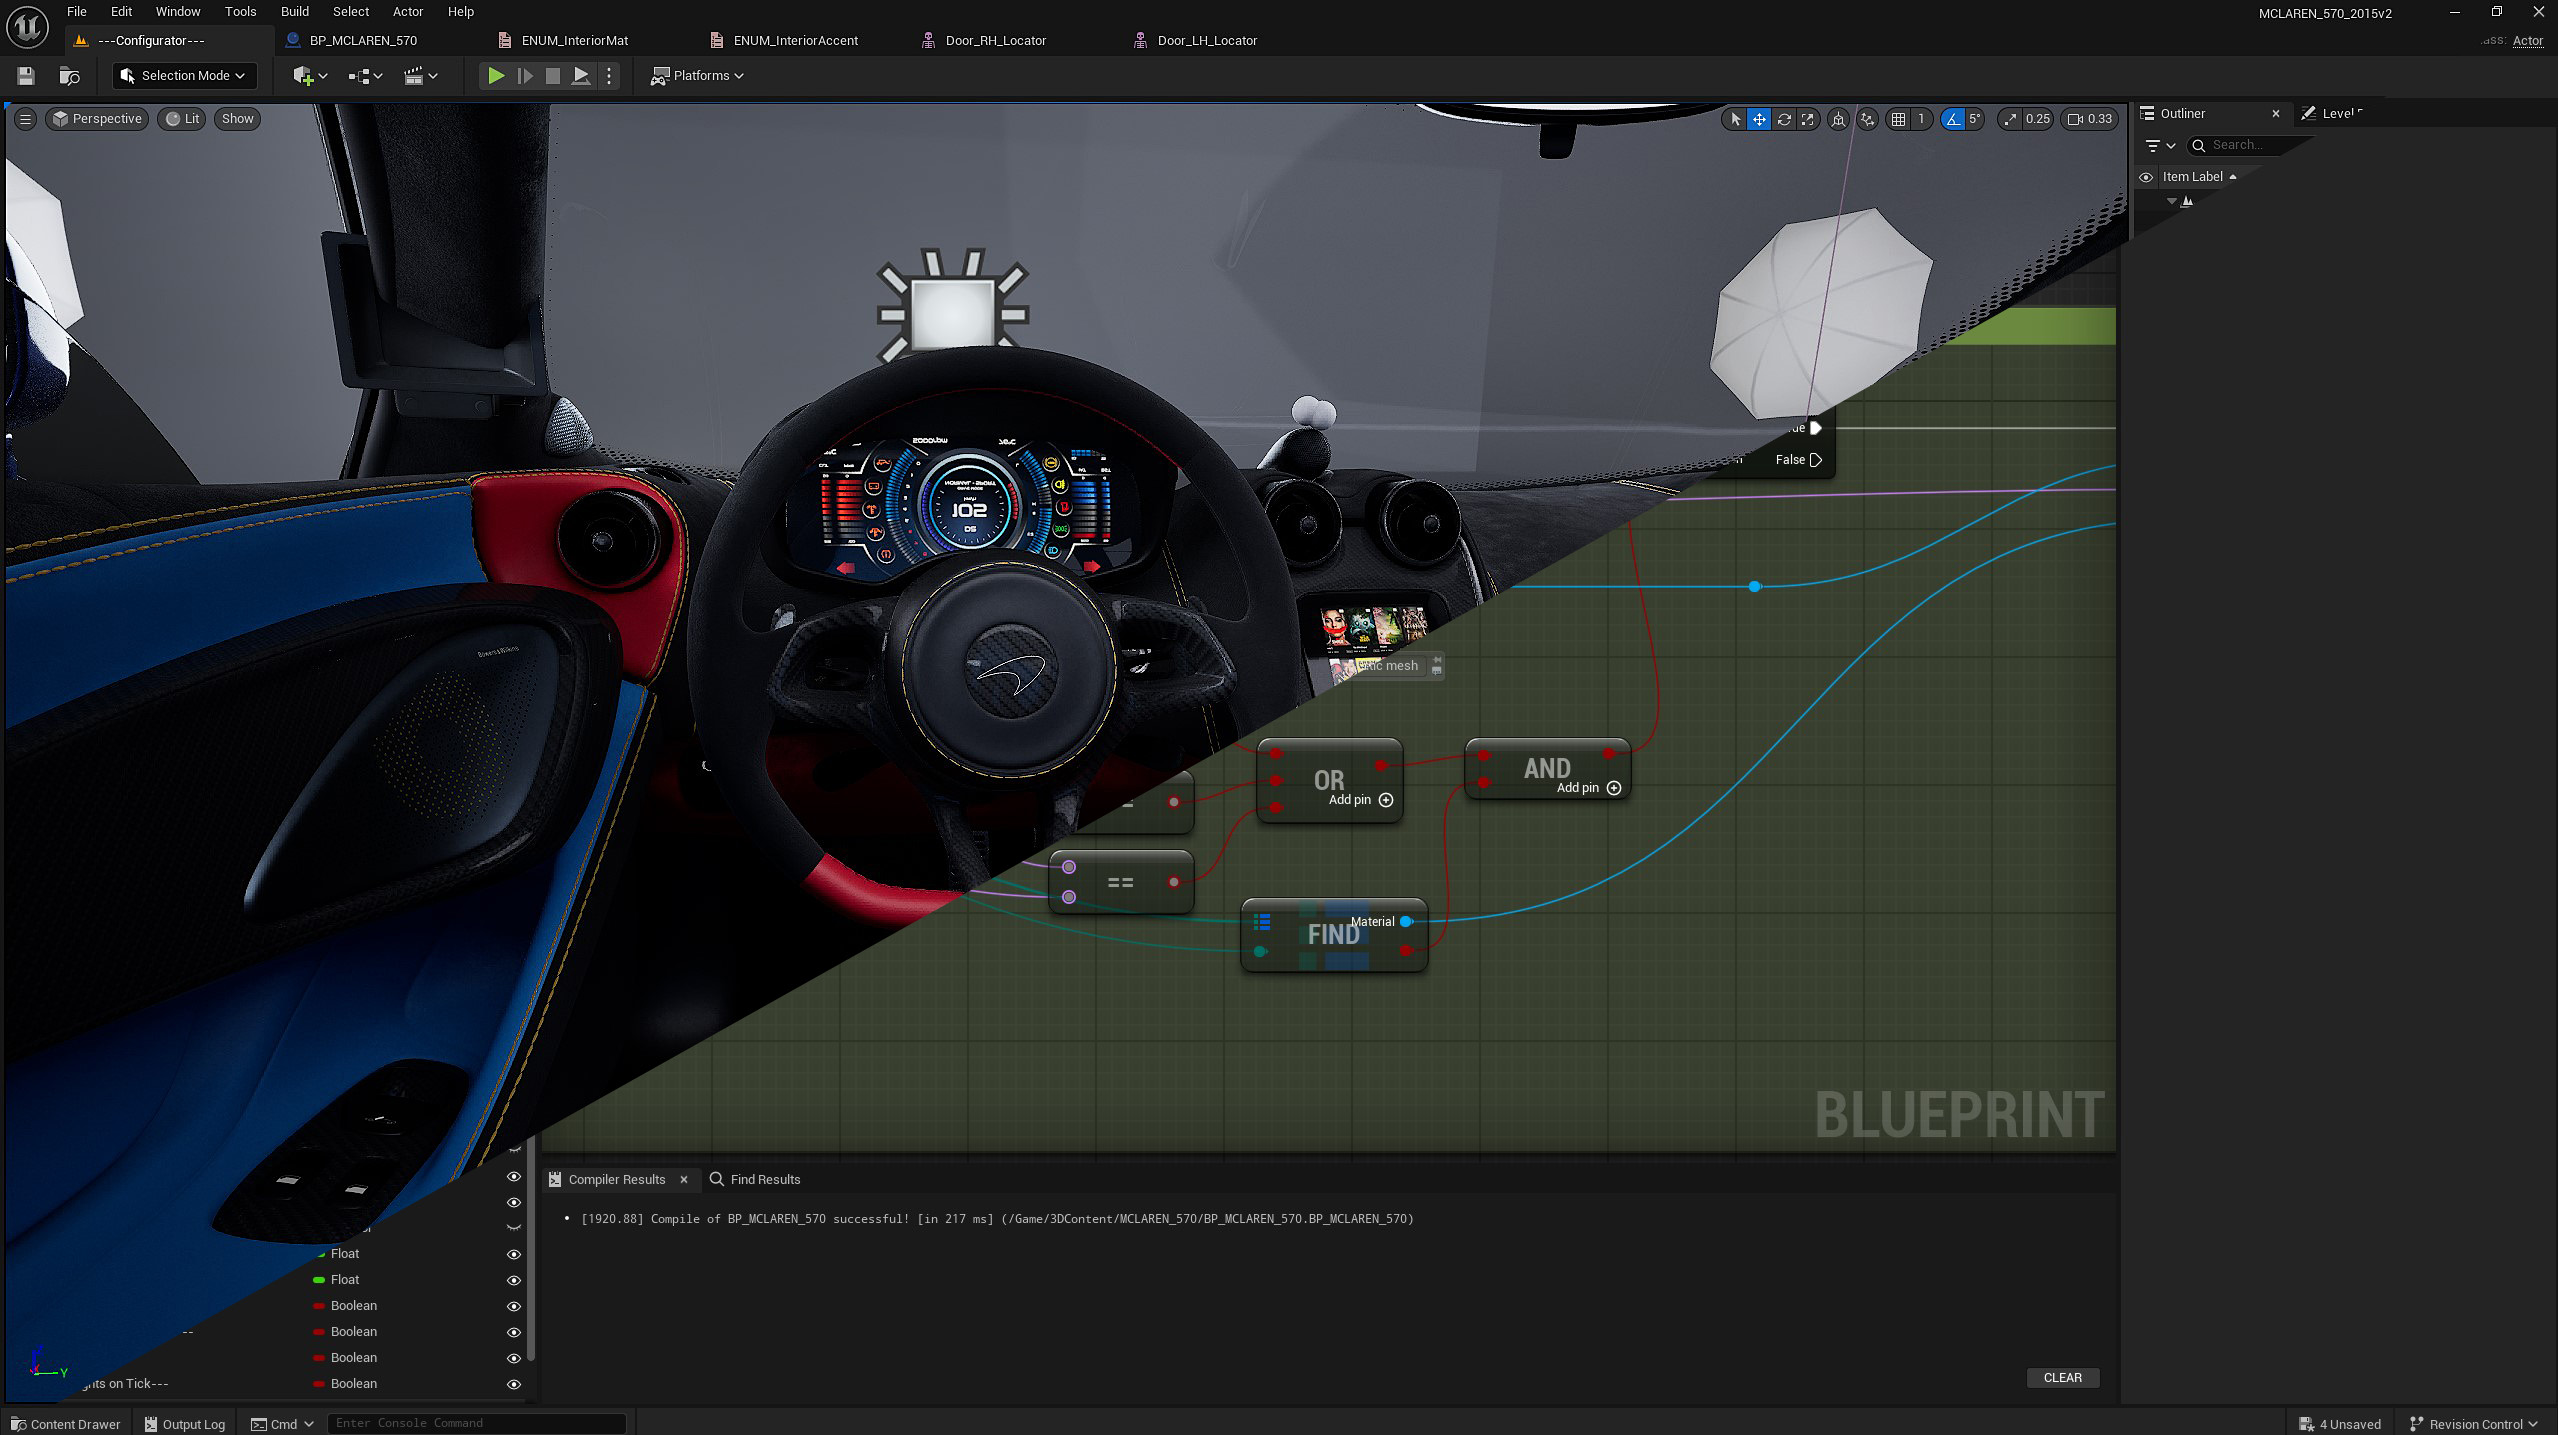This screenshot has width=2558, height=1435.
Task: Toggle visibility eye of last Boolean variable
Action: tap(513, 1384)
